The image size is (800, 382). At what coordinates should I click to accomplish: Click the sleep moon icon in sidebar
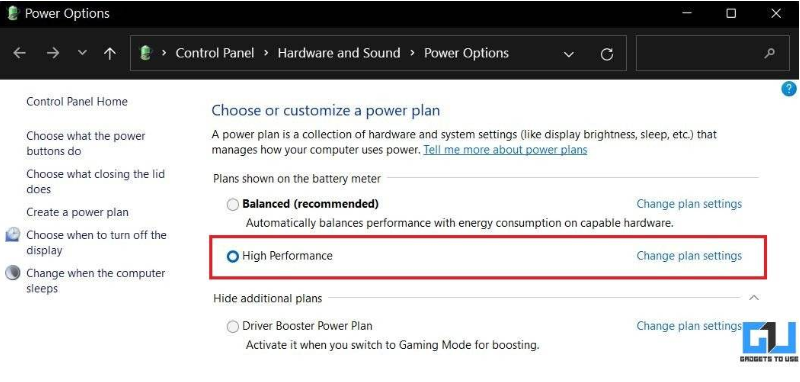[x=13, y=273]
